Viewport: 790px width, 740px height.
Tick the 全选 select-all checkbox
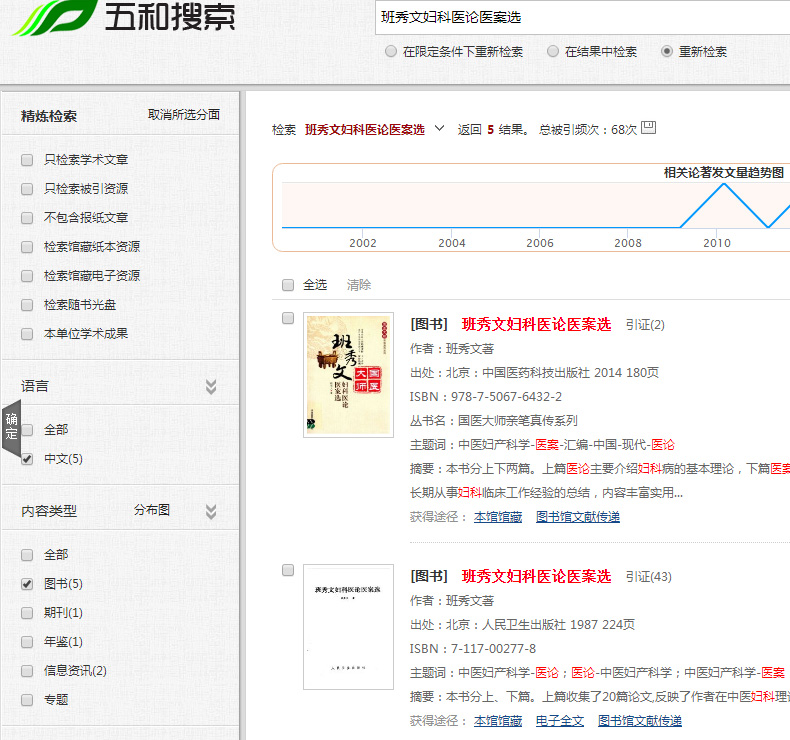(288, 285)
